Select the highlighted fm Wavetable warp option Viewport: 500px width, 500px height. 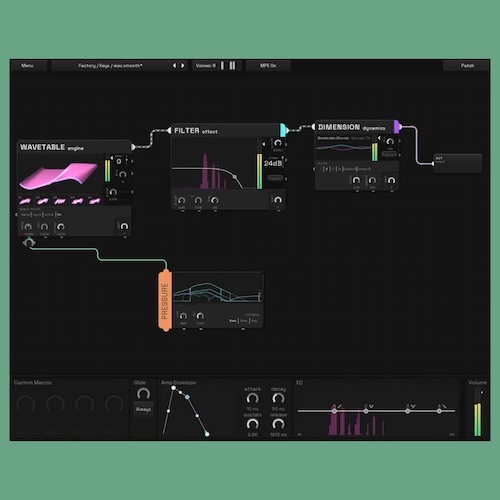point(59,215)
